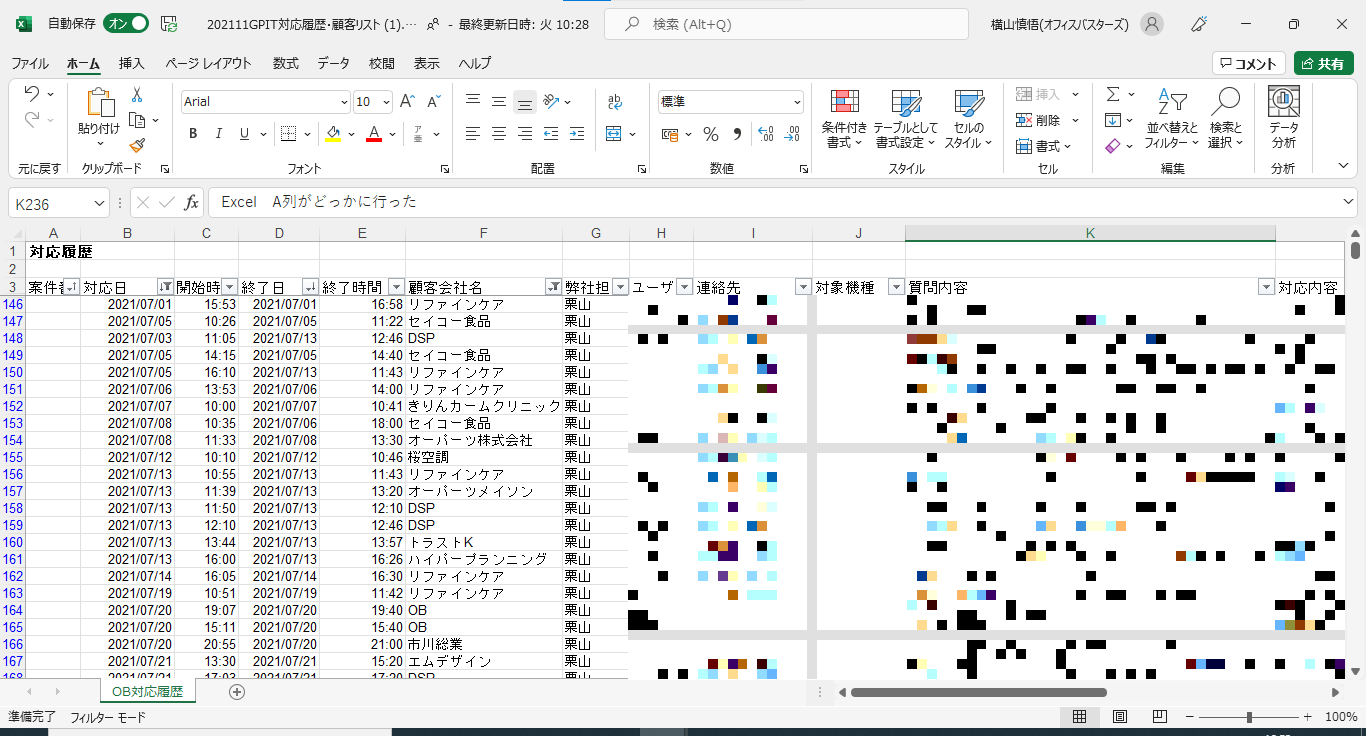Switch to the データ ribbon tab
1366x736 pixels.
(334, 63)
